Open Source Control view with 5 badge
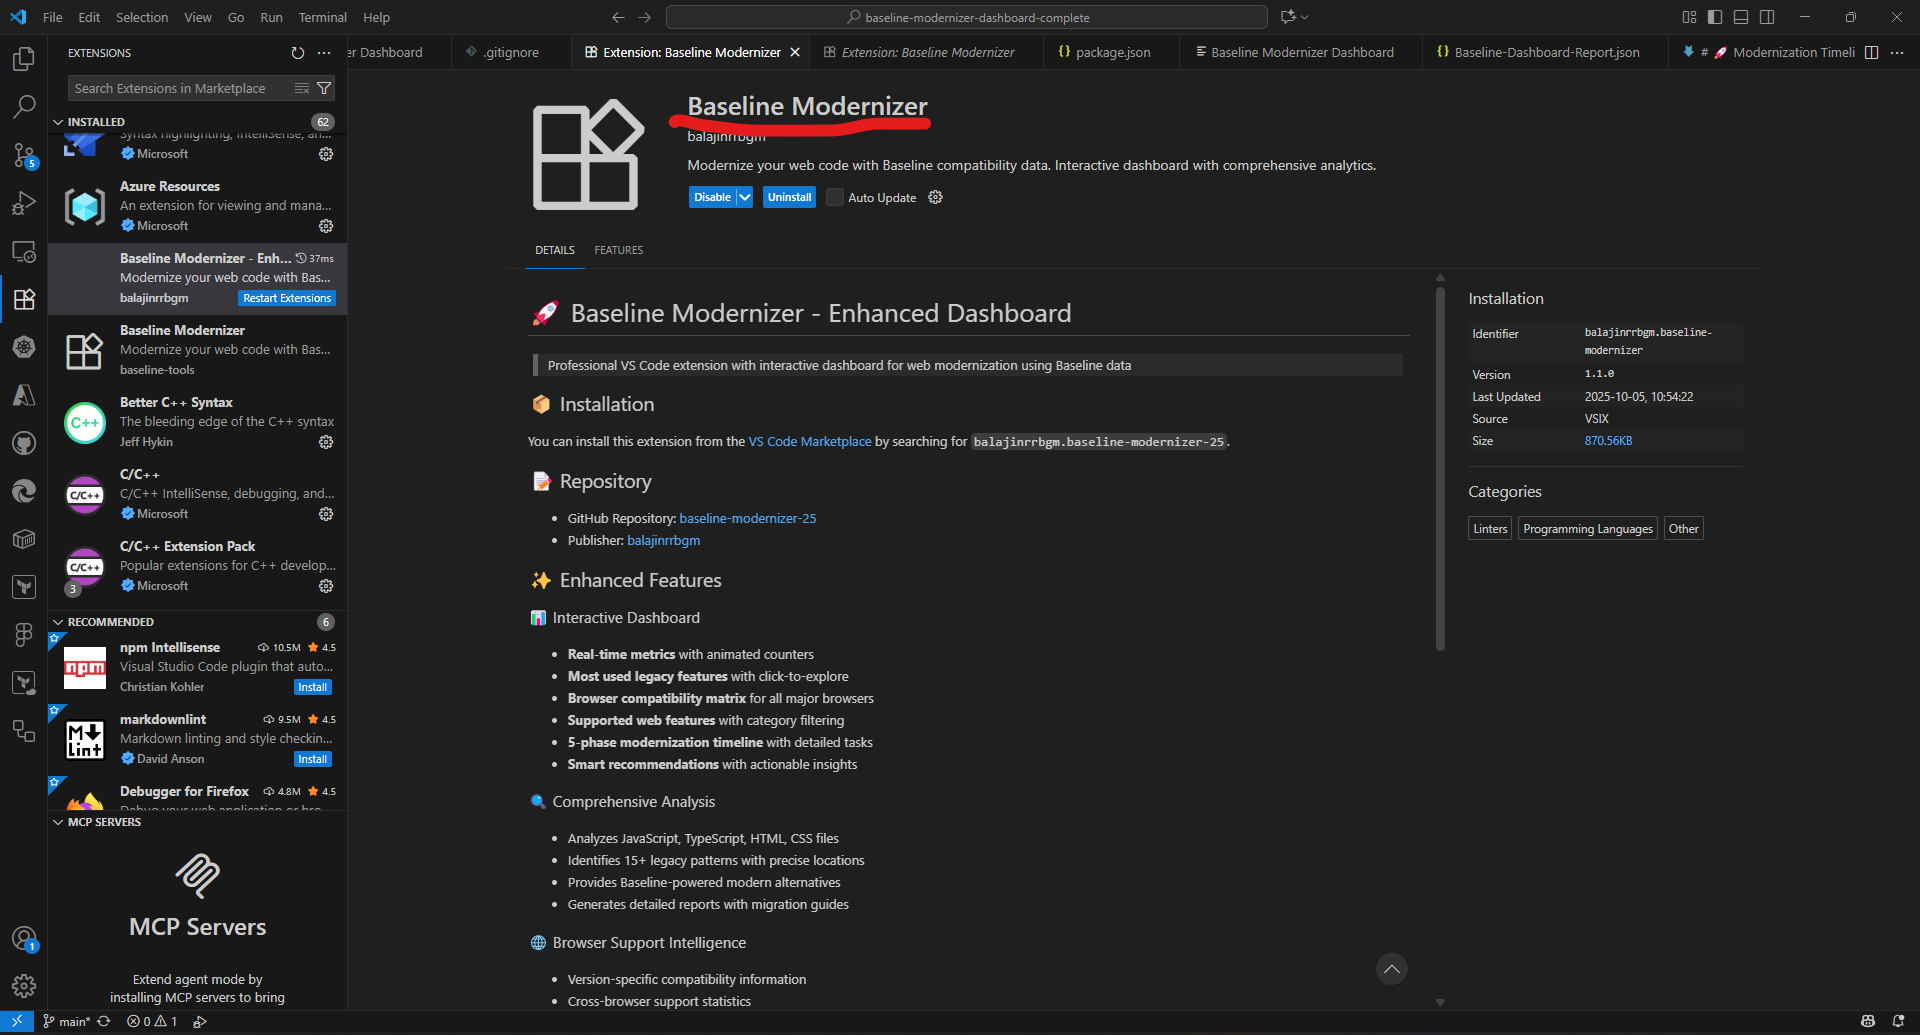Viewport: 1920px width, 1035px height. coord(24,155)
